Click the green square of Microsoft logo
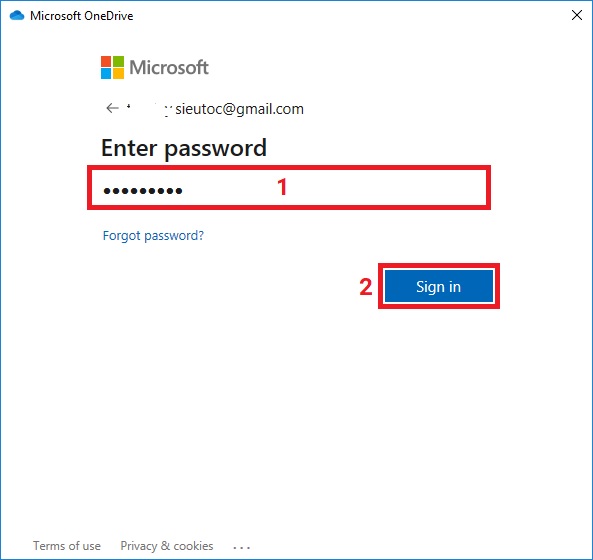This screenshot has width=593, height=560. pyautogui.click(x=118, y=61)
